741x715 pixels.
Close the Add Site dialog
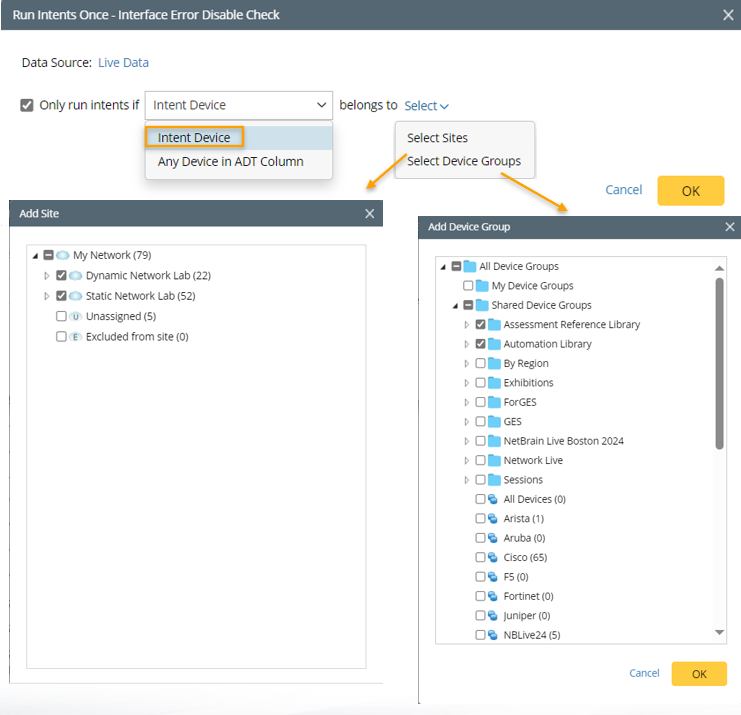tap(370, 213)
